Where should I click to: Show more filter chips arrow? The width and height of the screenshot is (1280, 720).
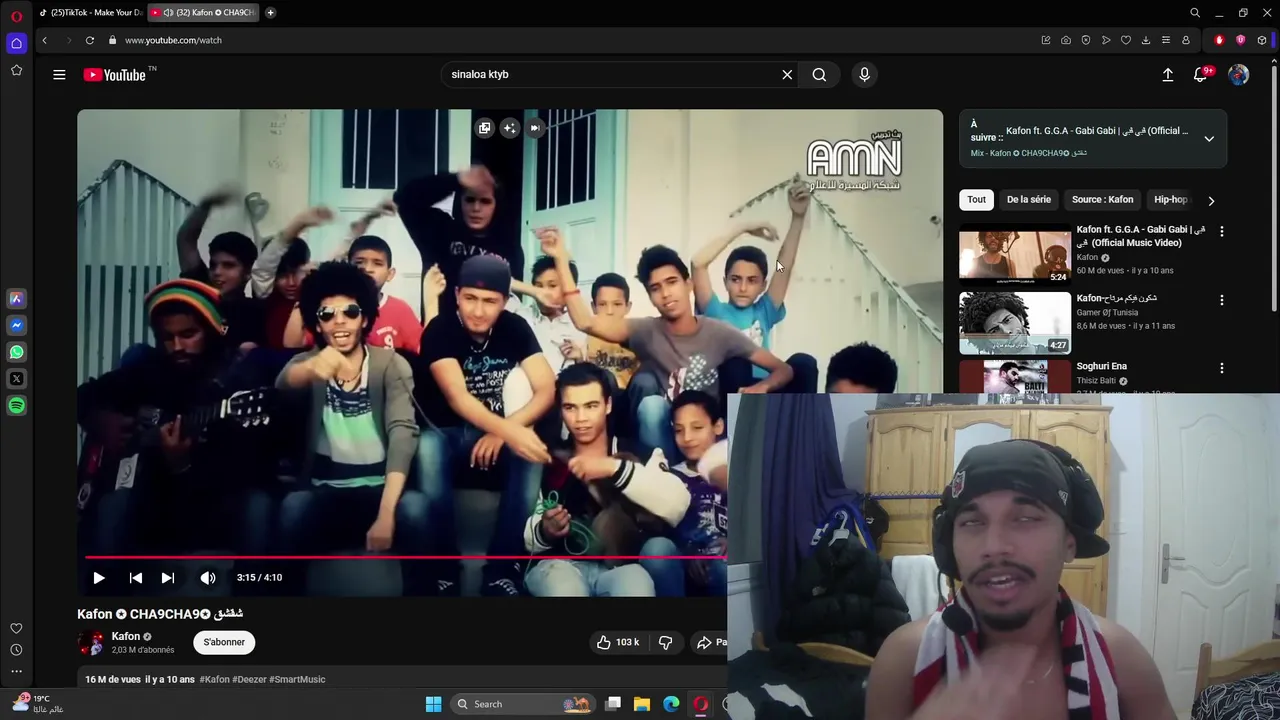(x=1211, y=200)
